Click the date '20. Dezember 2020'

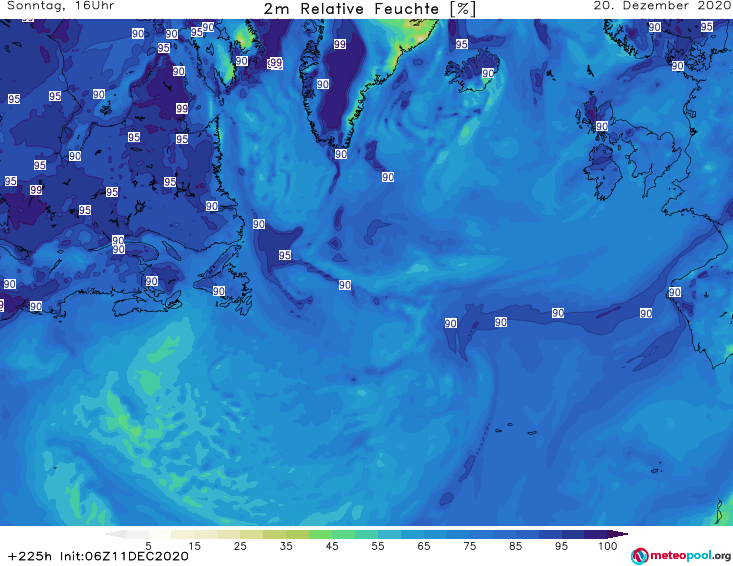tap(662, 6)
